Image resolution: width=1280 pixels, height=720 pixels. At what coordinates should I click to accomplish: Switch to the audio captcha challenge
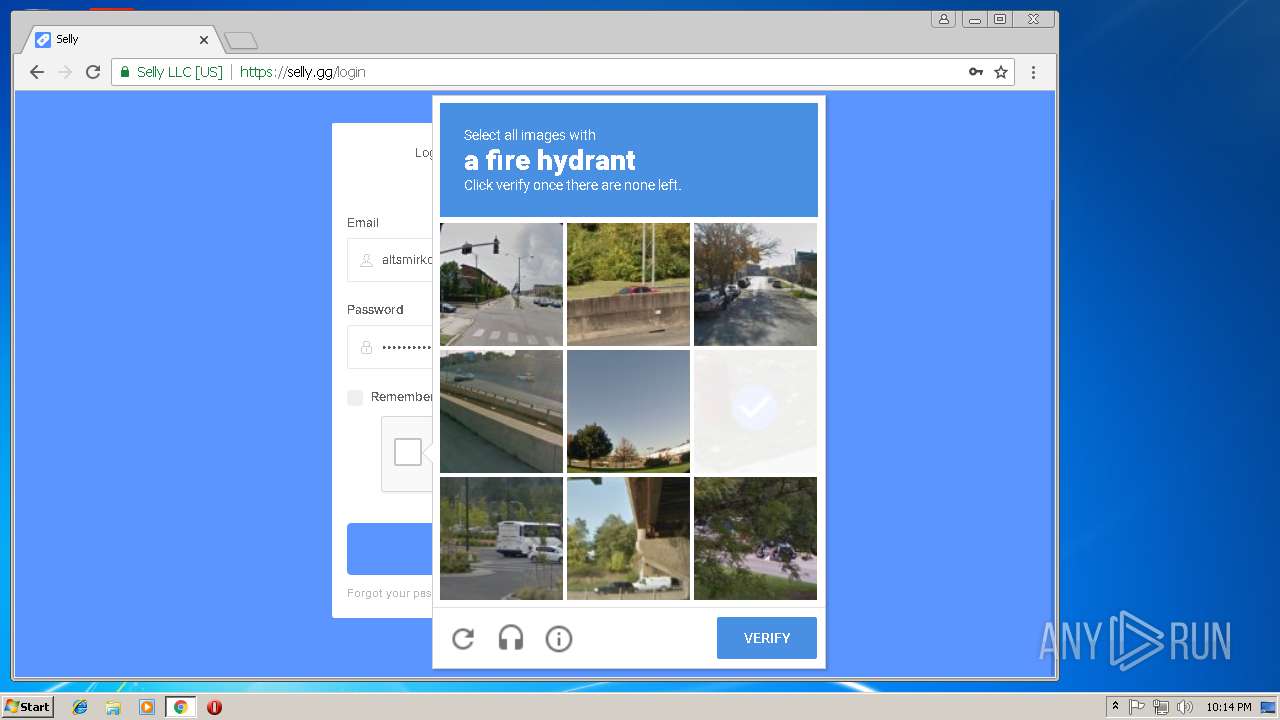(511, 638)
